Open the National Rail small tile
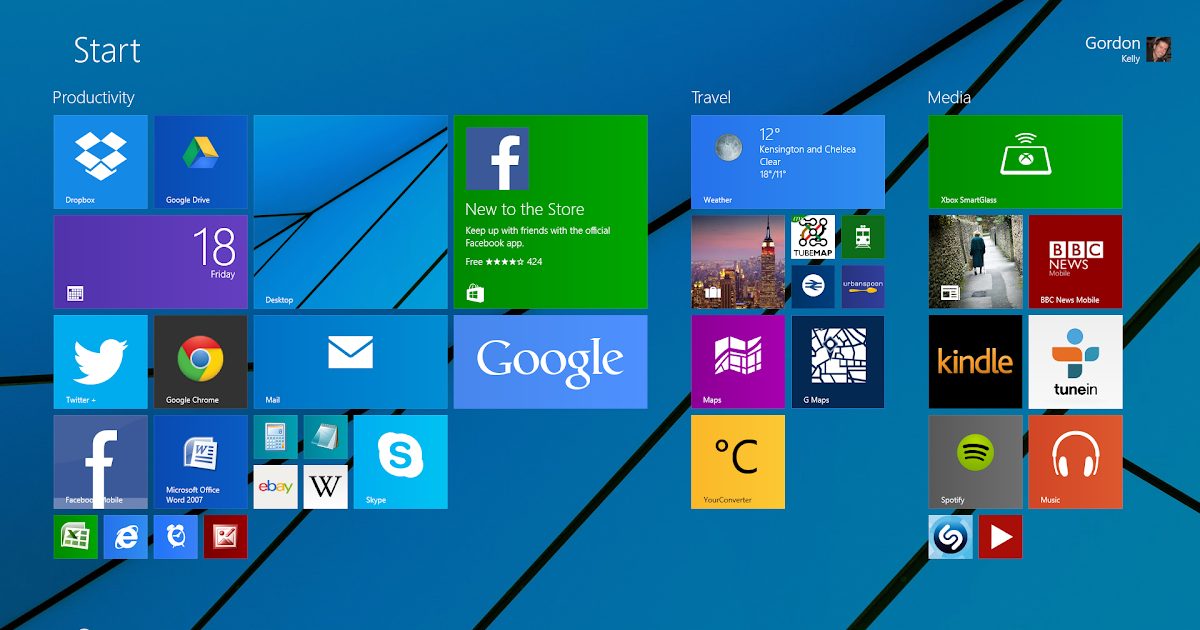This screenshot has width=1200, height=630. pos(813,287)
